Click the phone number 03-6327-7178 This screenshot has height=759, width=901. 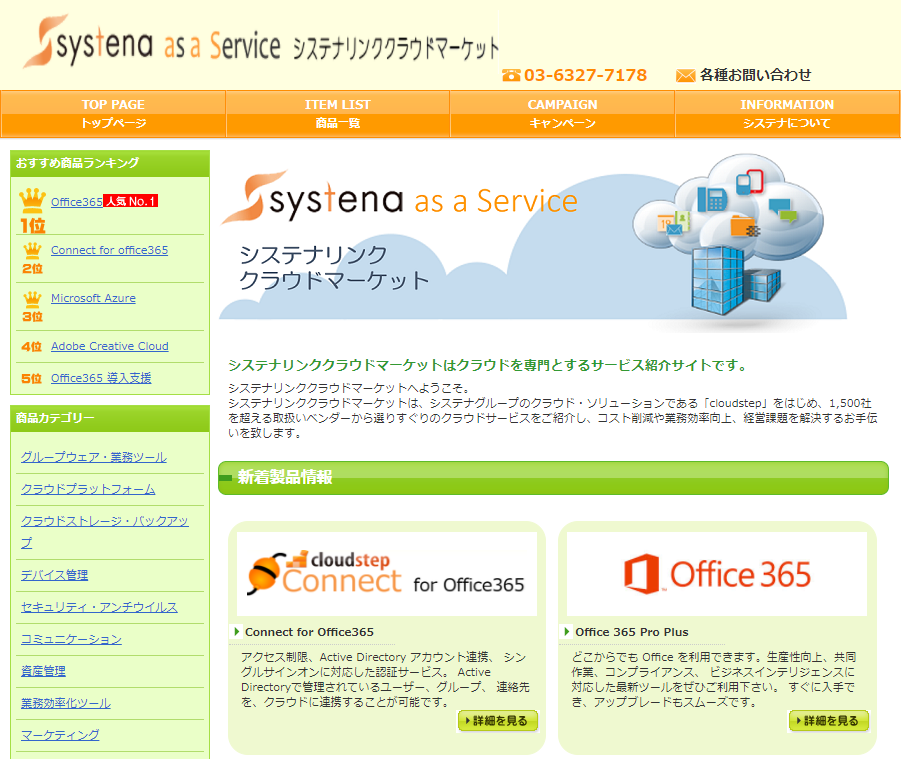[x=586, y=75]
